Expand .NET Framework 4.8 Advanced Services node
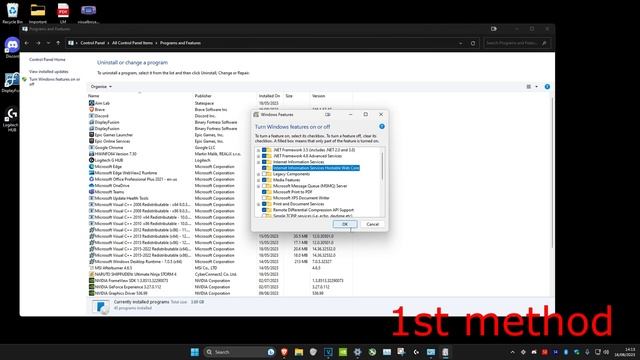The image size is (640, 360). (x=258, y=156)
